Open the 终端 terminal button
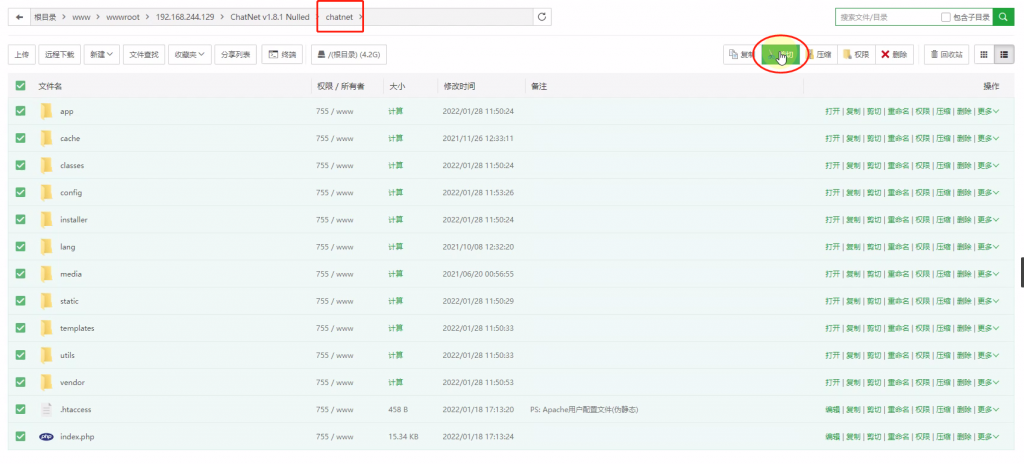 pos(282,55)
